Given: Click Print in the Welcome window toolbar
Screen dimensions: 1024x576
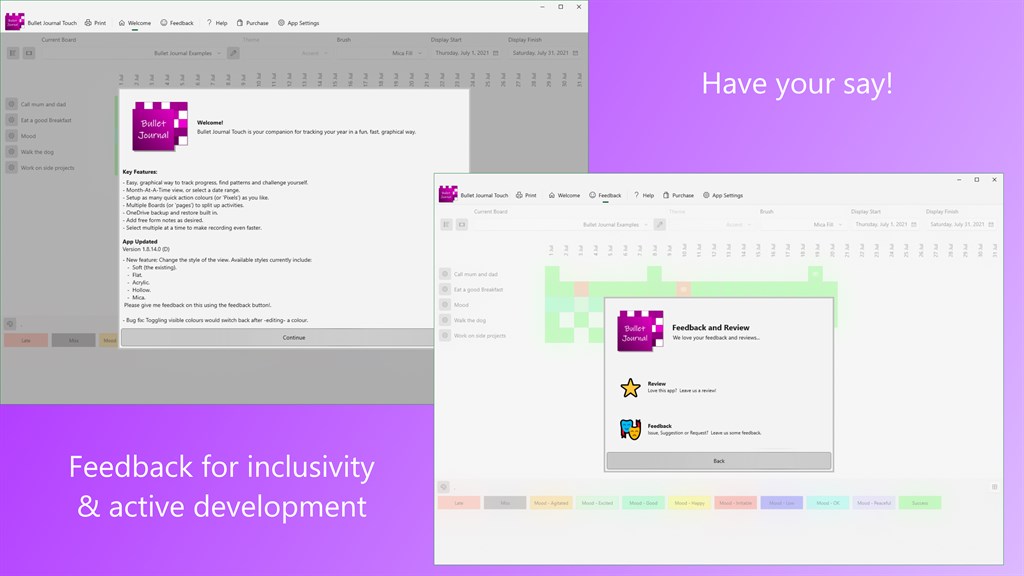Looking at the screenshot, I should click(95, 23).
